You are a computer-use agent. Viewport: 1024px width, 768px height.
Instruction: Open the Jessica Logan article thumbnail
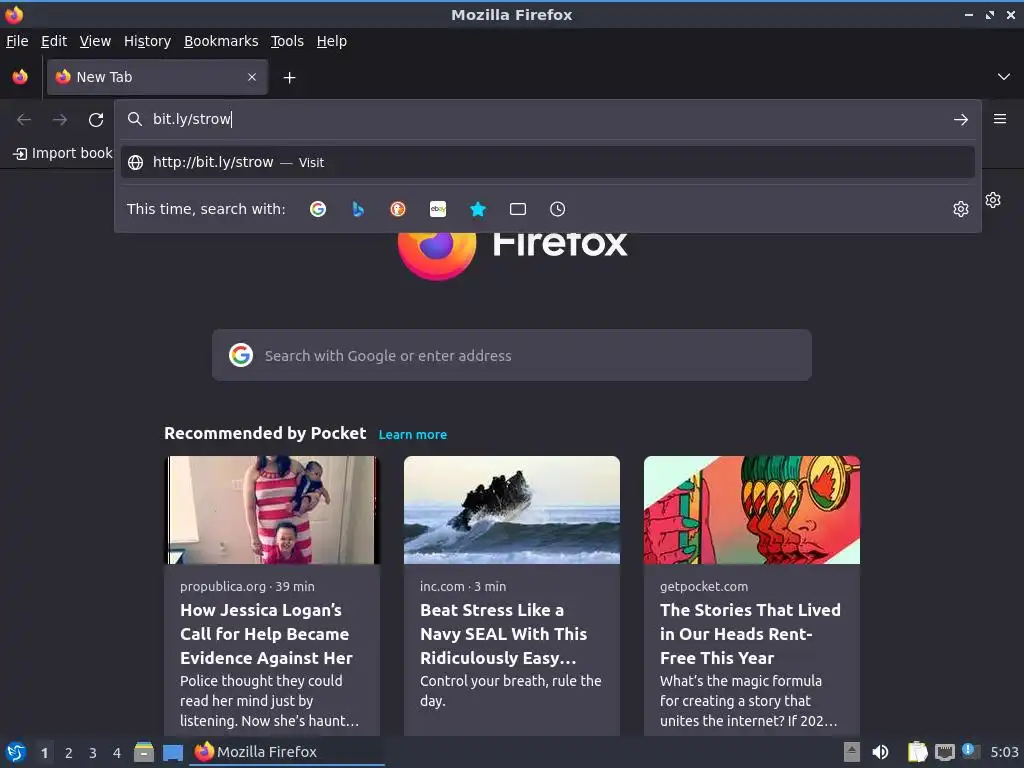272,509
